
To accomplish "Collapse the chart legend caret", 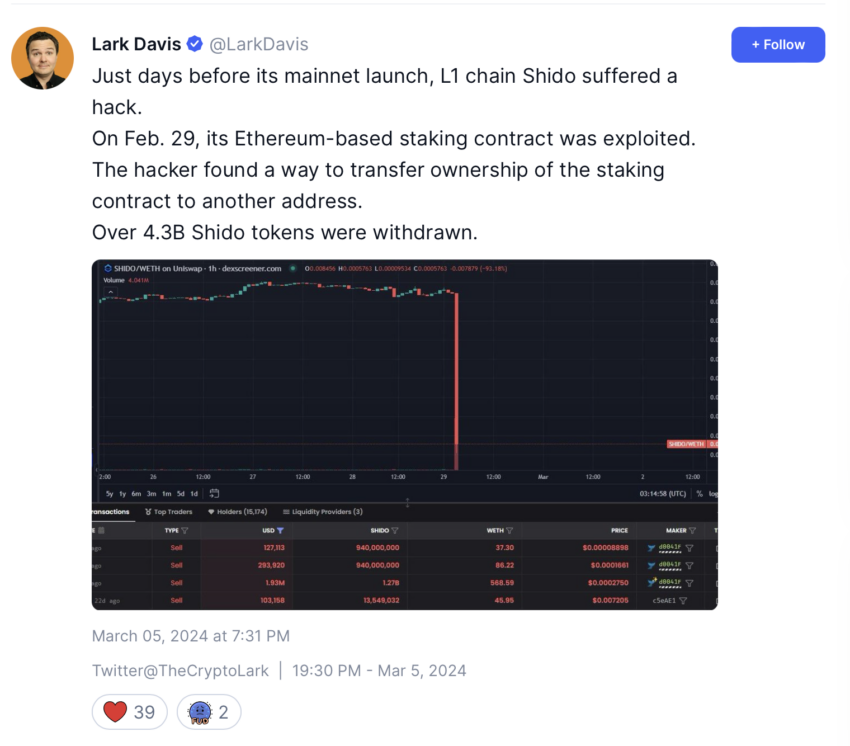I will point(111,292).
